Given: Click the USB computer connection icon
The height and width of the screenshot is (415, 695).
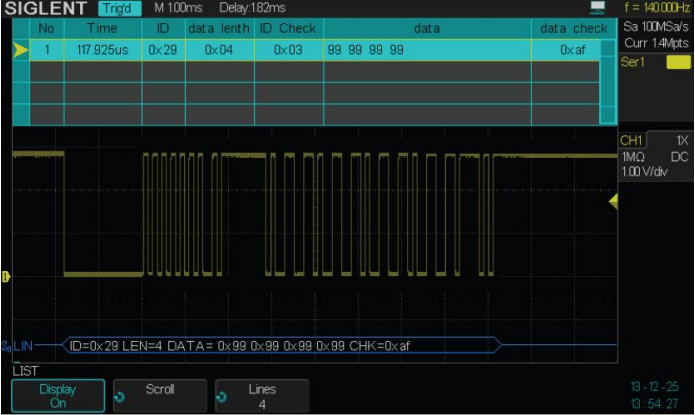Looking at the screenshot, I should [x=597, y=7].
